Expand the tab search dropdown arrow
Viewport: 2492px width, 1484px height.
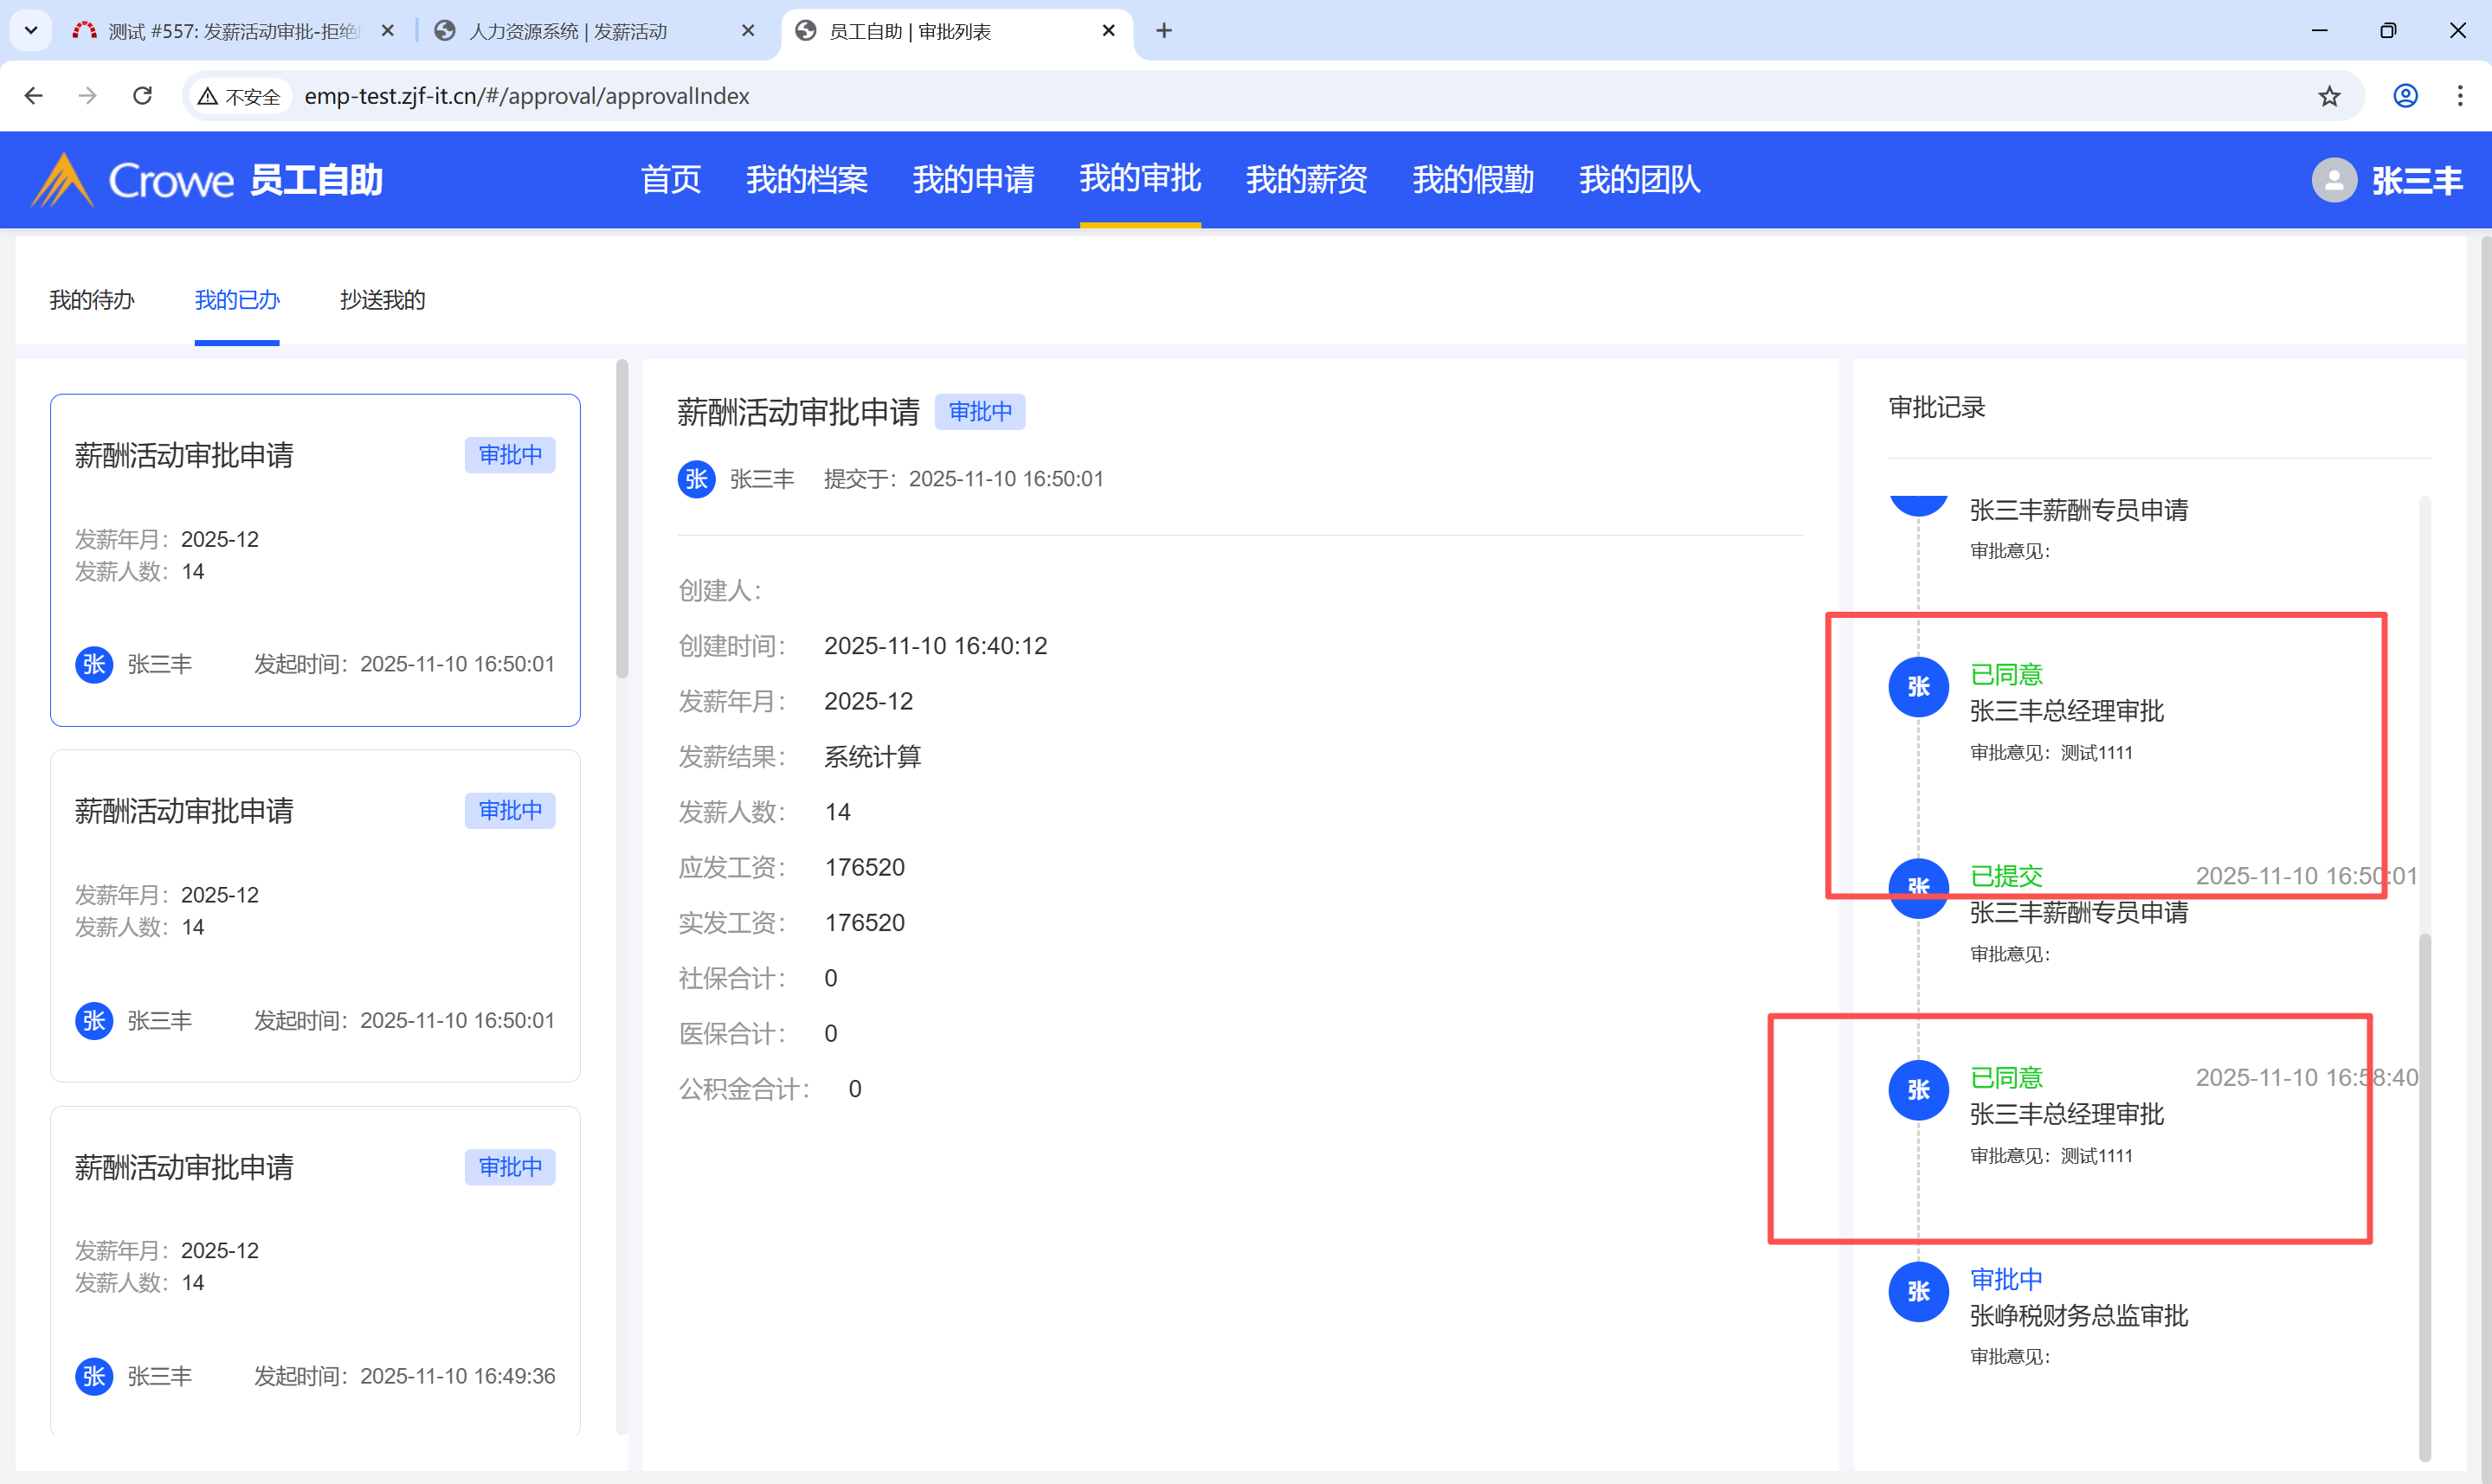[31, 31]
